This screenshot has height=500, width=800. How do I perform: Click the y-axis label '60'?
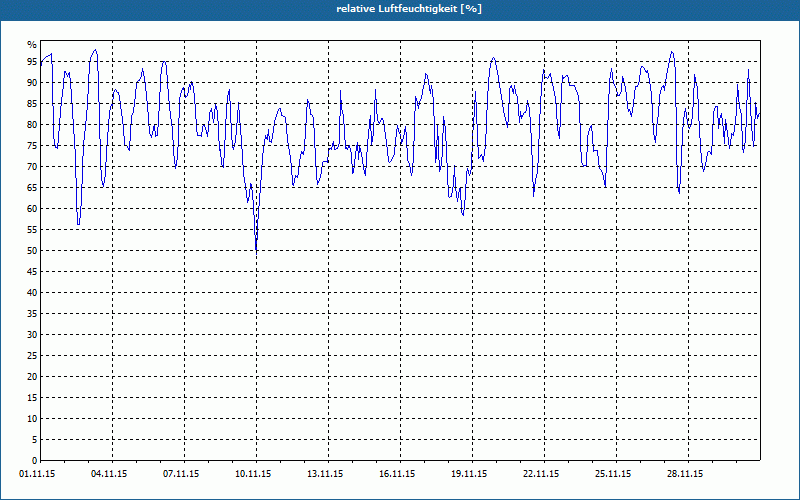(32, 209)
